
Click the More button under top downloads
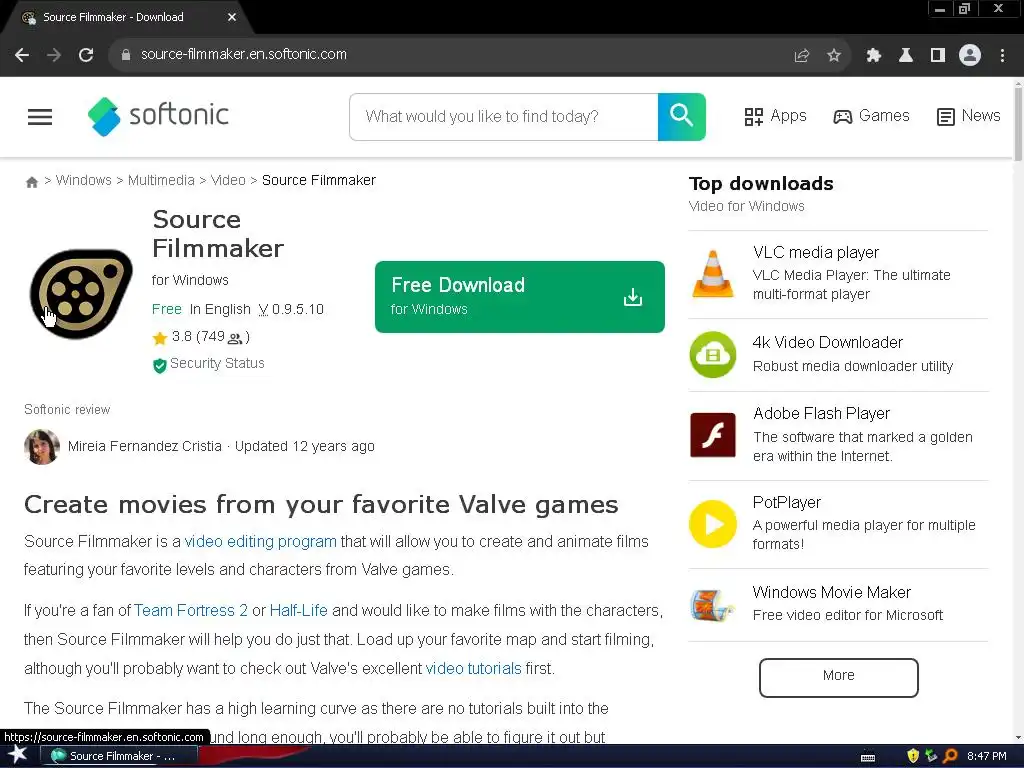pos(839,677)
